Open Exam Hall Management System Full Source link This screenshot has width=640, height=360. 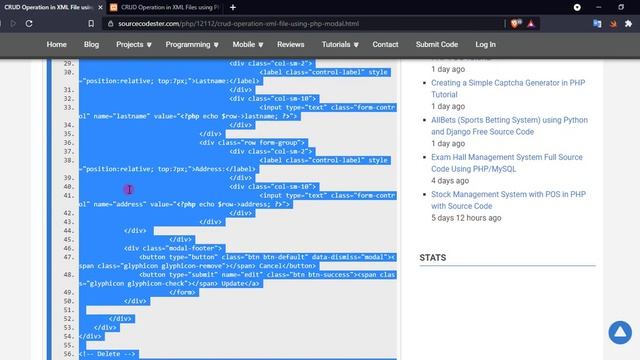click(507, 163)
